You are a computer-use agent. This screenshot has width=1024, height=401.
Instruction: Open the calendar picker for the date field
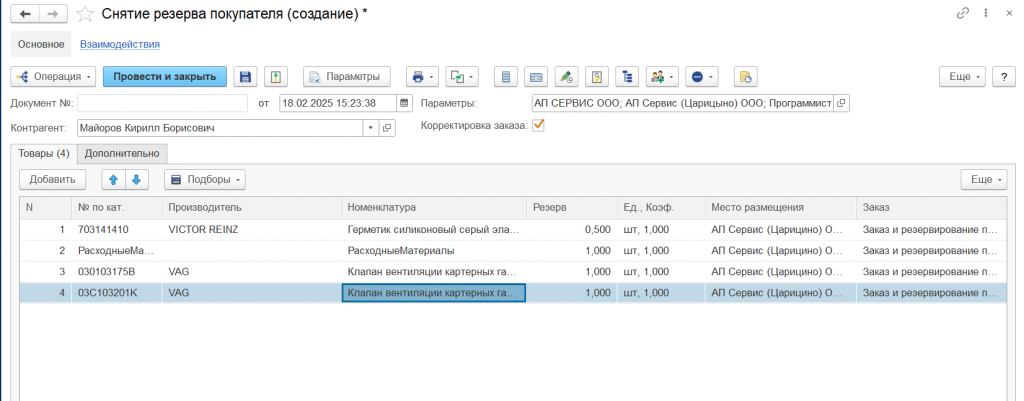pyautogui.click(x=404, y=103)
